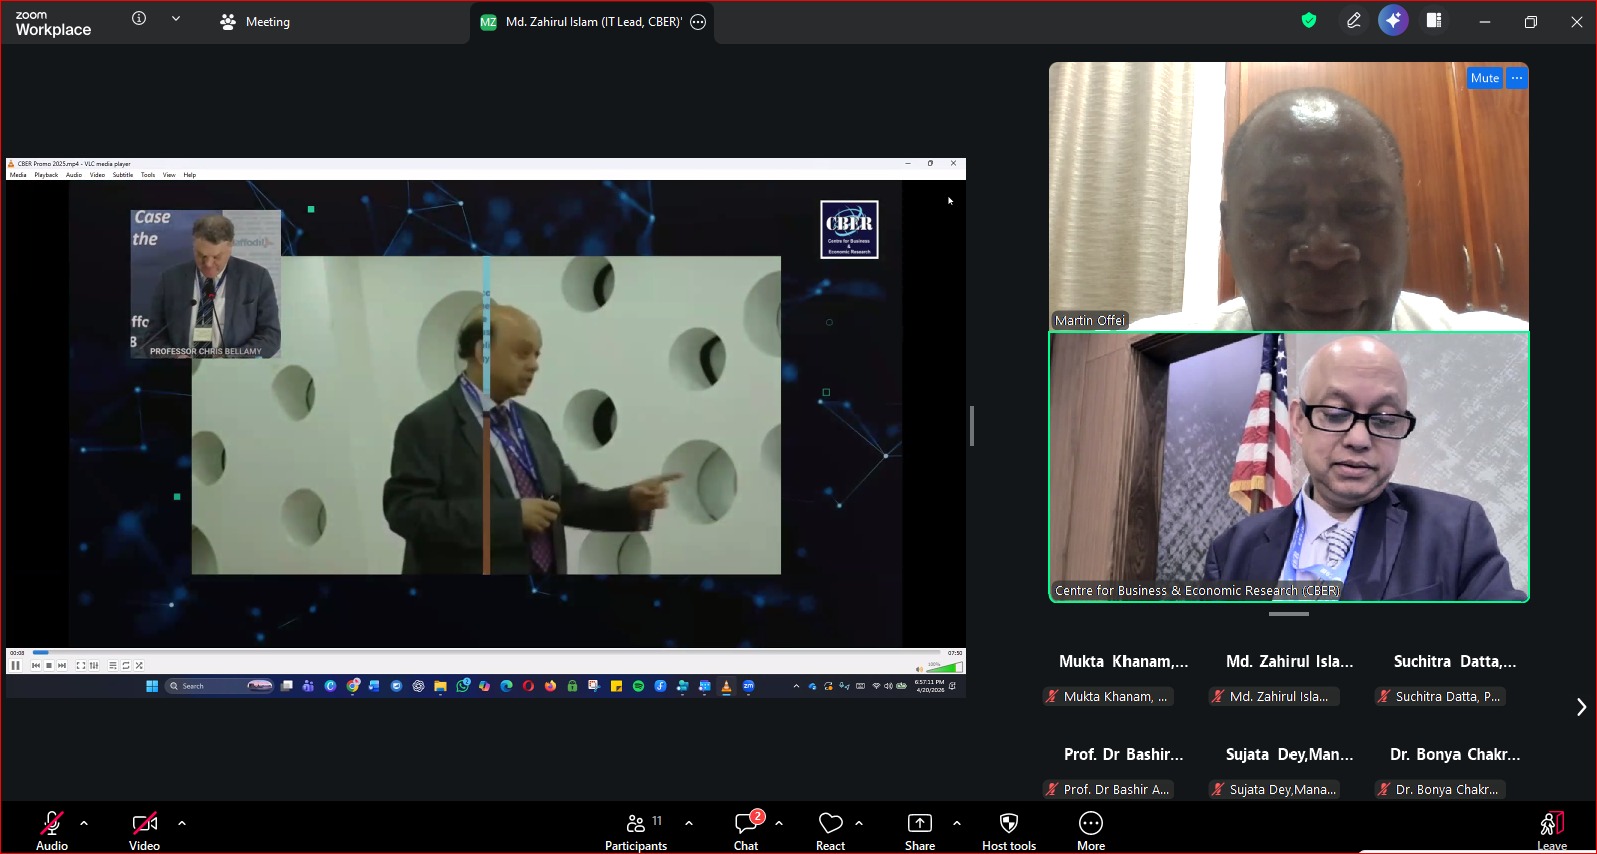Start camera with Video button

tap(144, 830)
